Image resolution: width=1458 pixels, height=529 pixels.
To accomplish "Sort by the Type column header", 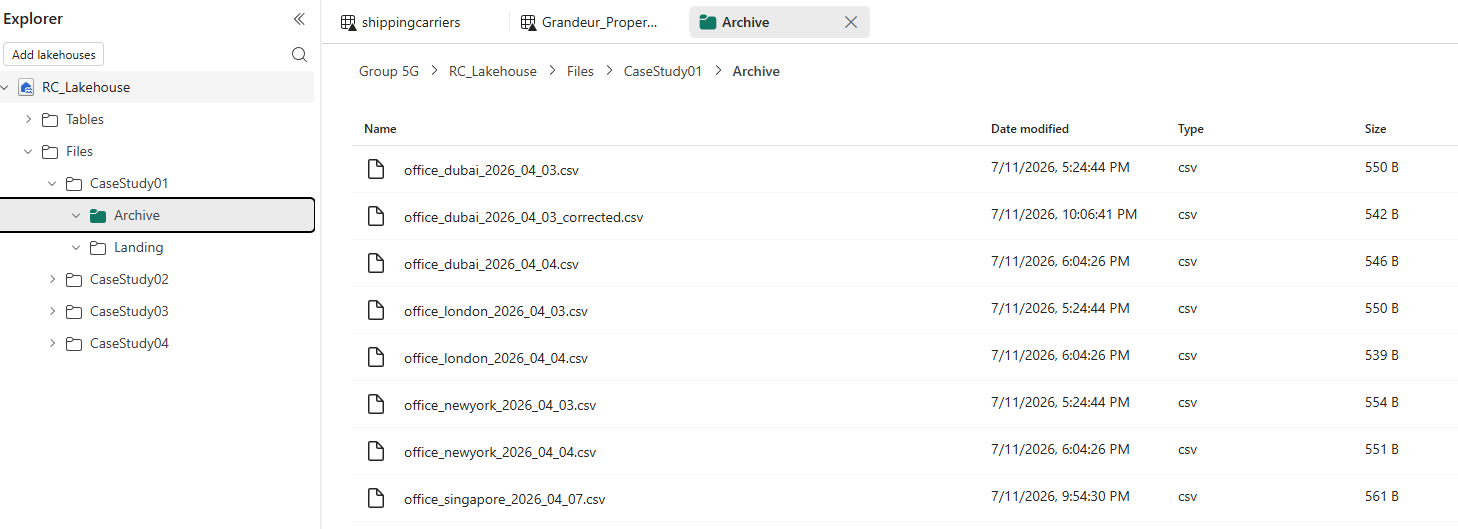I will click(x=1191, y=129).
